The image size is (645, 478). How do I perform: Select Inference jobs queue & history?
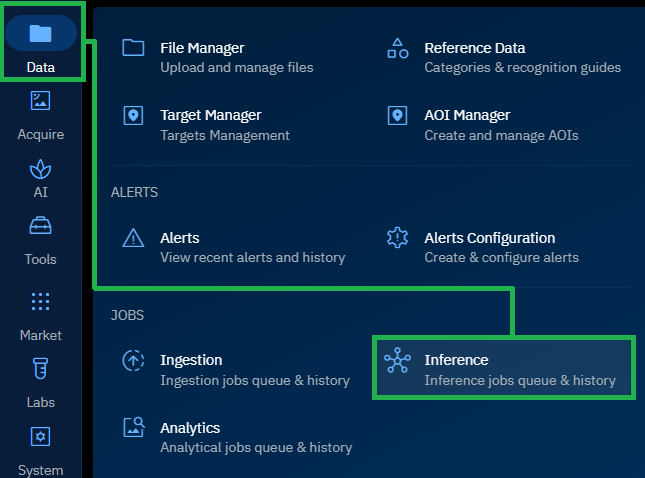[519, 380]
